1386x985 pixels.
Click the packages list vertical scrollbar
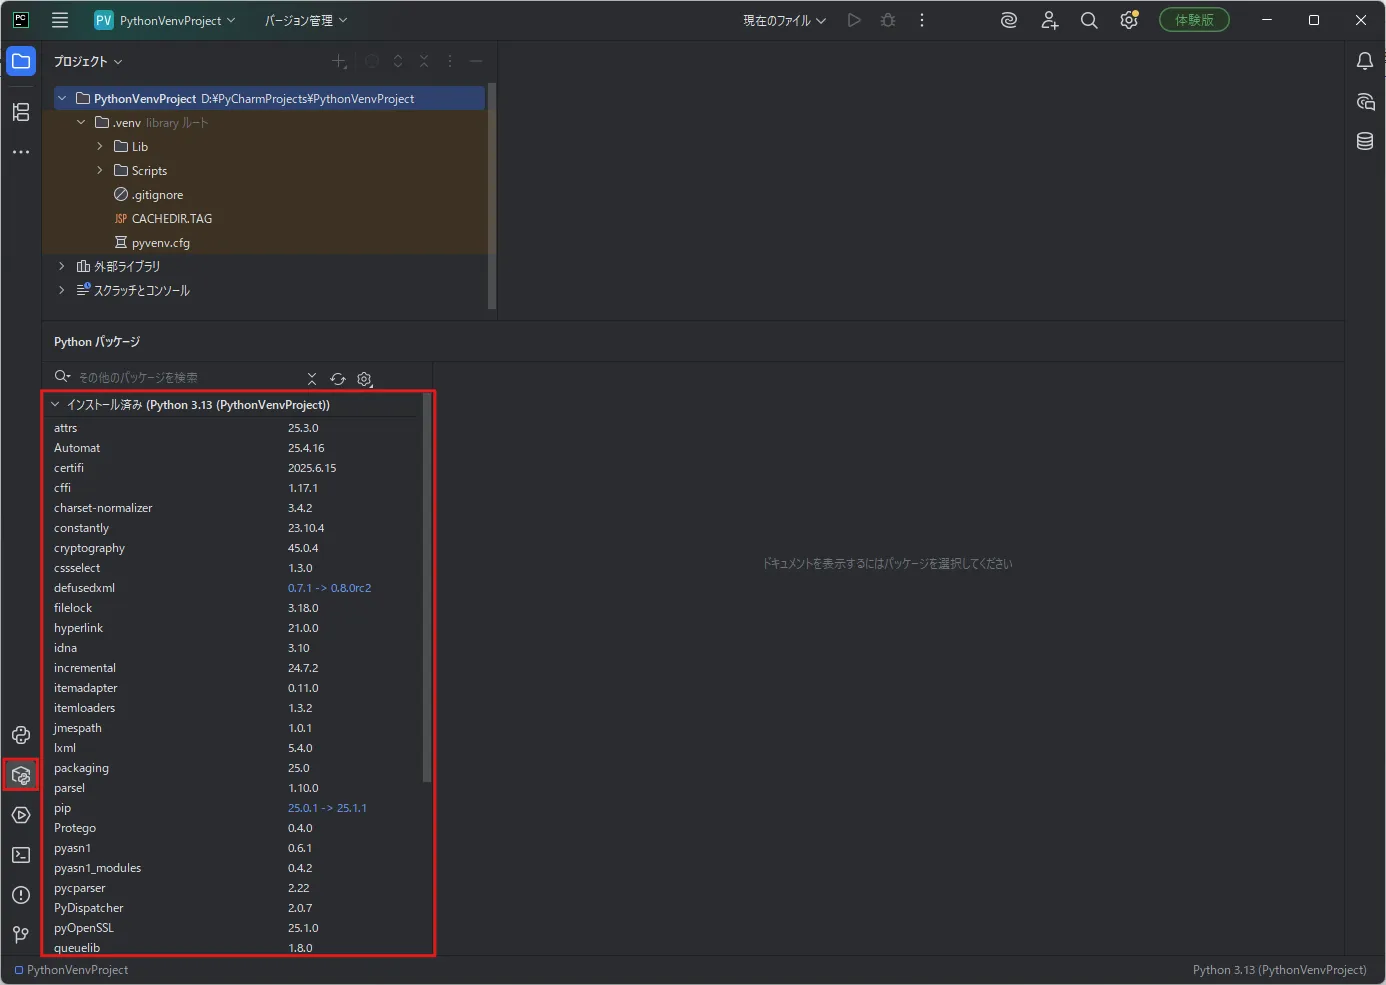(x=427, y=587)
